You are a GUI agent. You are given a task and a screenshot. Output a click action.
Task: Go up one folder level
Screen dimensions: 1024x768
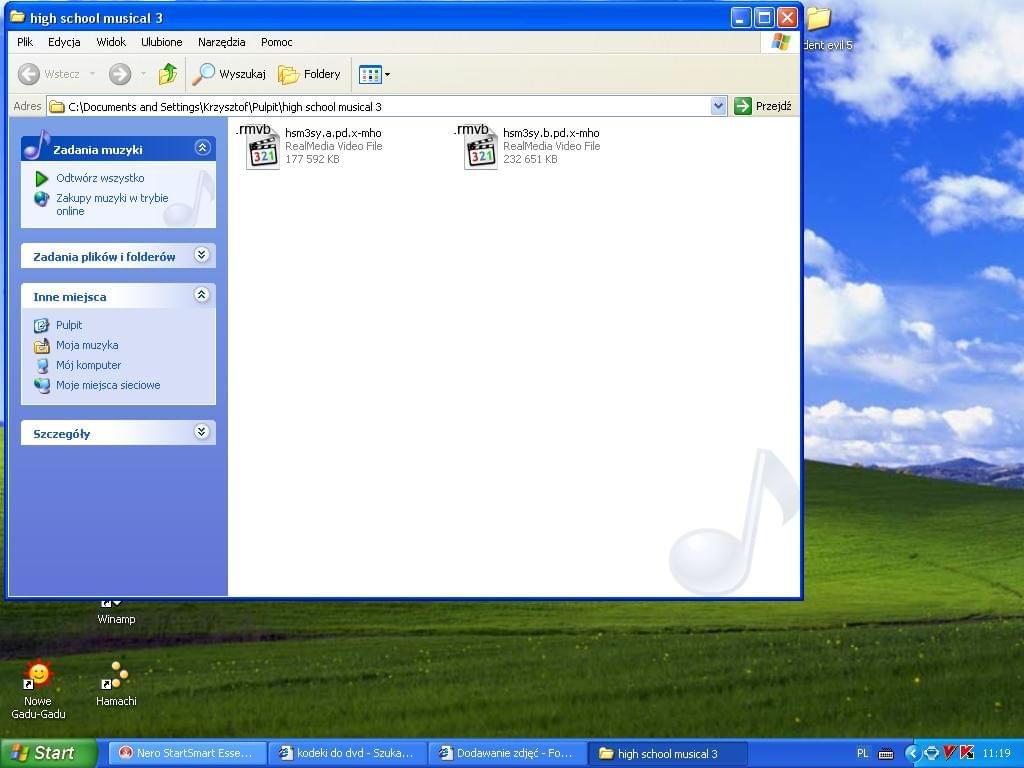[168, 74]
